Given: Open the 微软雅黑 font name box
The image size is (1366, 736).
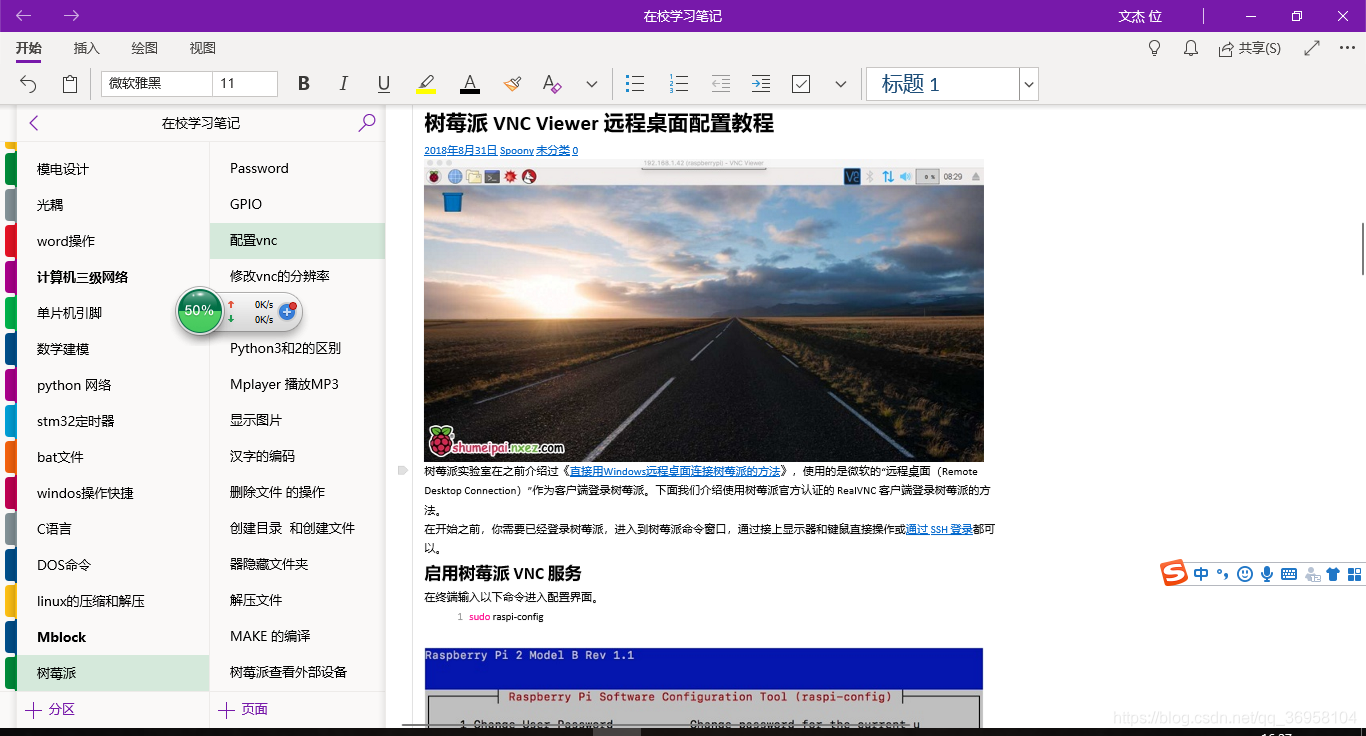Looking at the screenshot, I should pyautogui.click(x=157, y=84).
